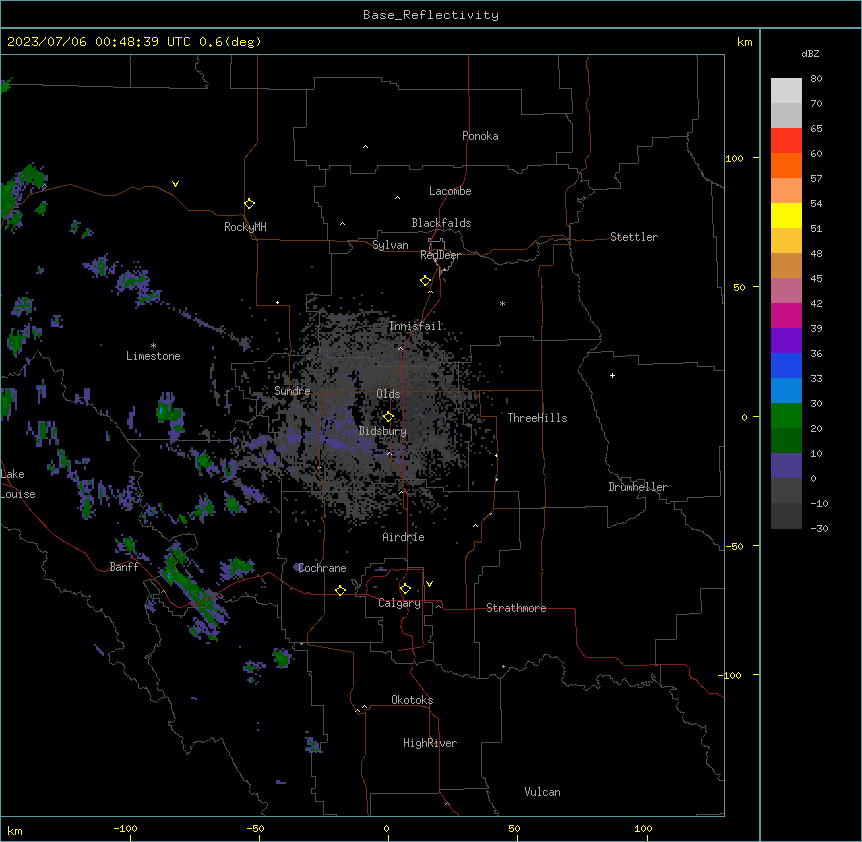Viewport: 862px width, 842px height.
Task: Click the Okotoks city label
Action: [x=412, y=700]
